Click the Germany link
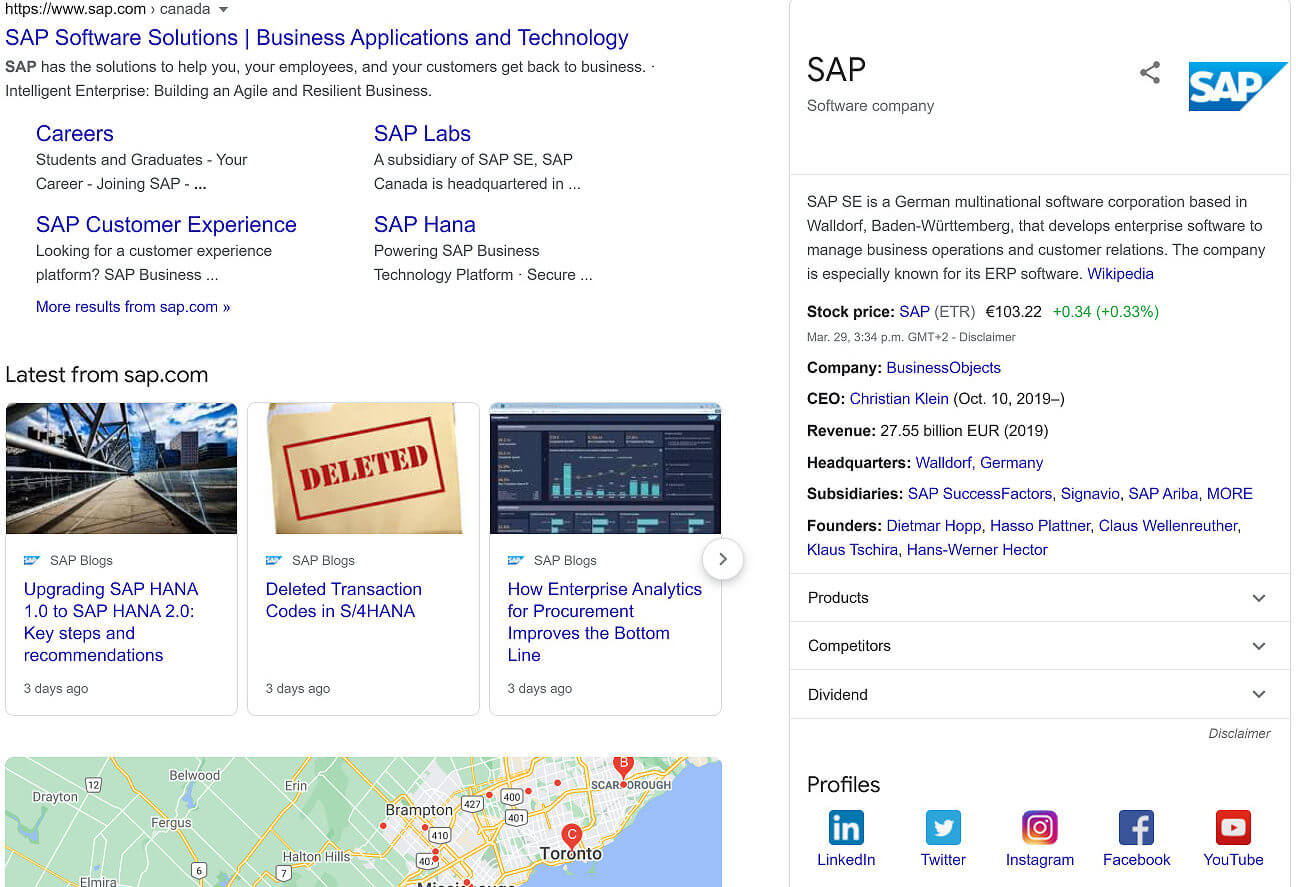The height and width of the screenshot is (887, 1296). (1011, 463)
